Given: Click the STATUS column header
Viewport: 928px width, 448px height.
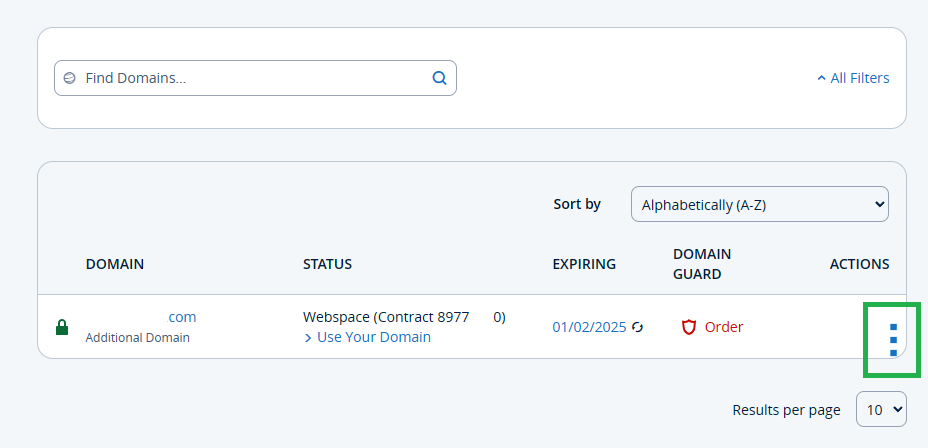Looking at the screenshot, I should (x=327, y=264).
